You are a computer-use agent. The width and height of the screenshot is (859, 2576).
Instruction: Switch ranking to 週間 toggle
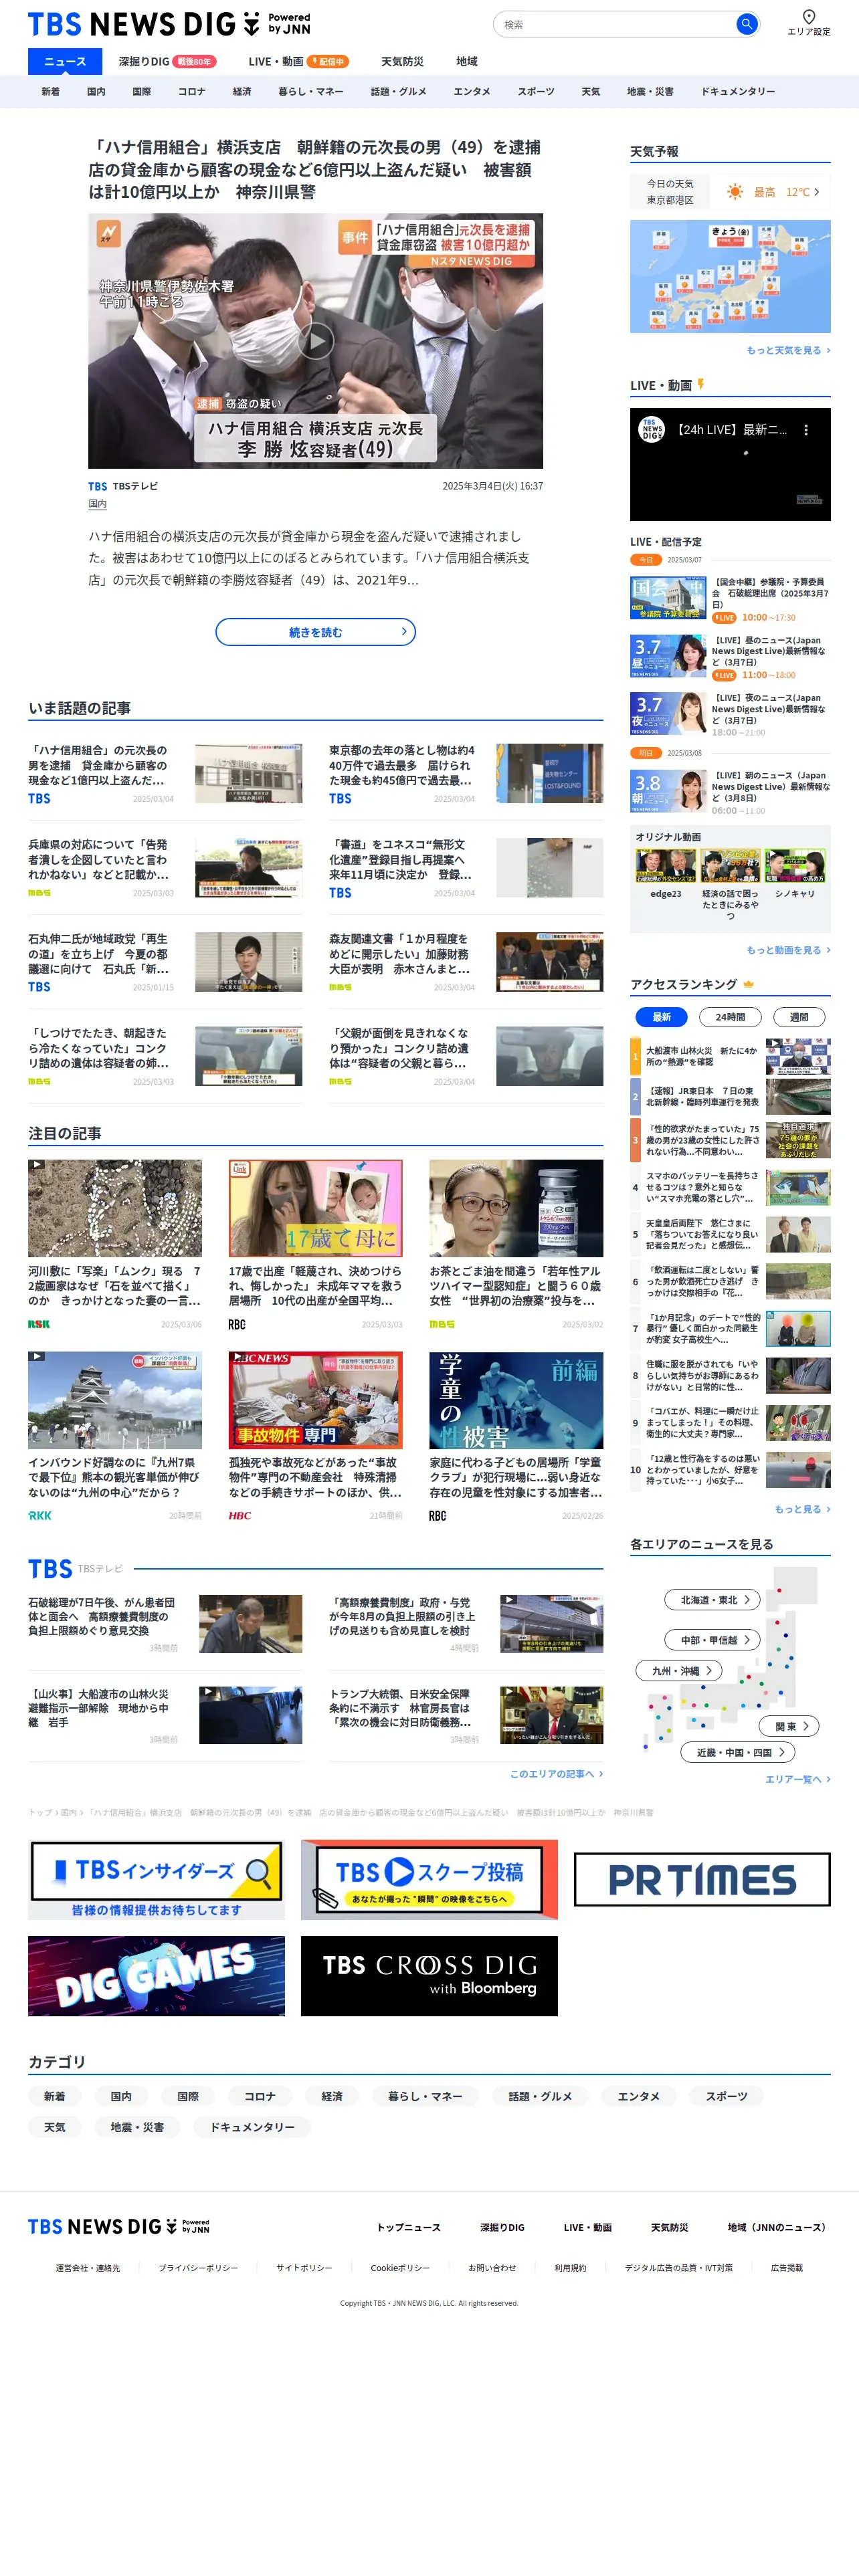(x=799, y=1017)
